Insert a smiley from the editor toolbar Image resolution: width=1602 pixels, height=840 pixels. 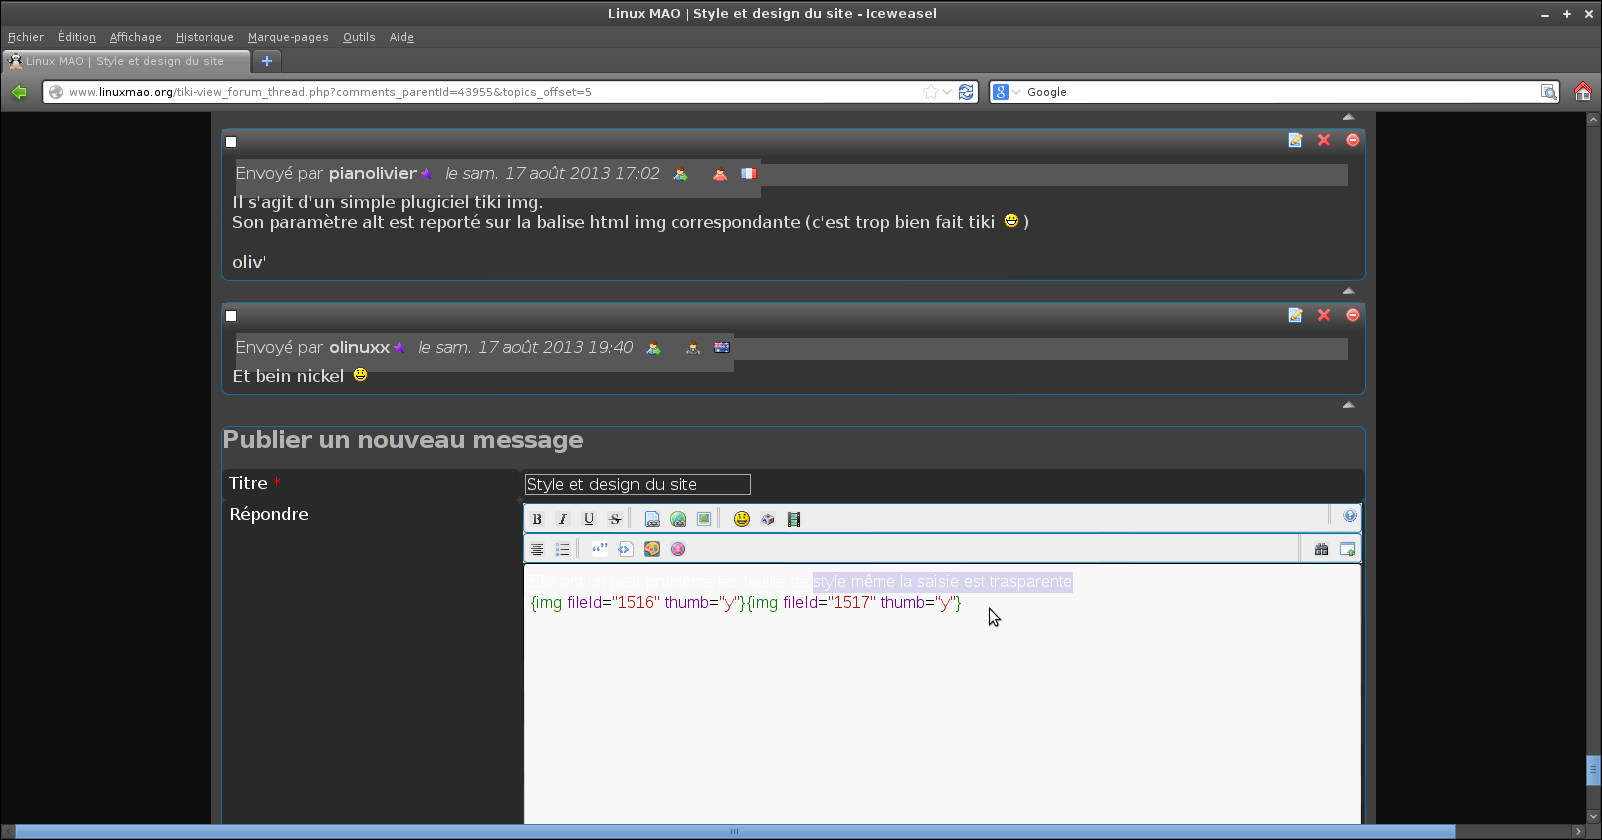click(x=742, y=519)
